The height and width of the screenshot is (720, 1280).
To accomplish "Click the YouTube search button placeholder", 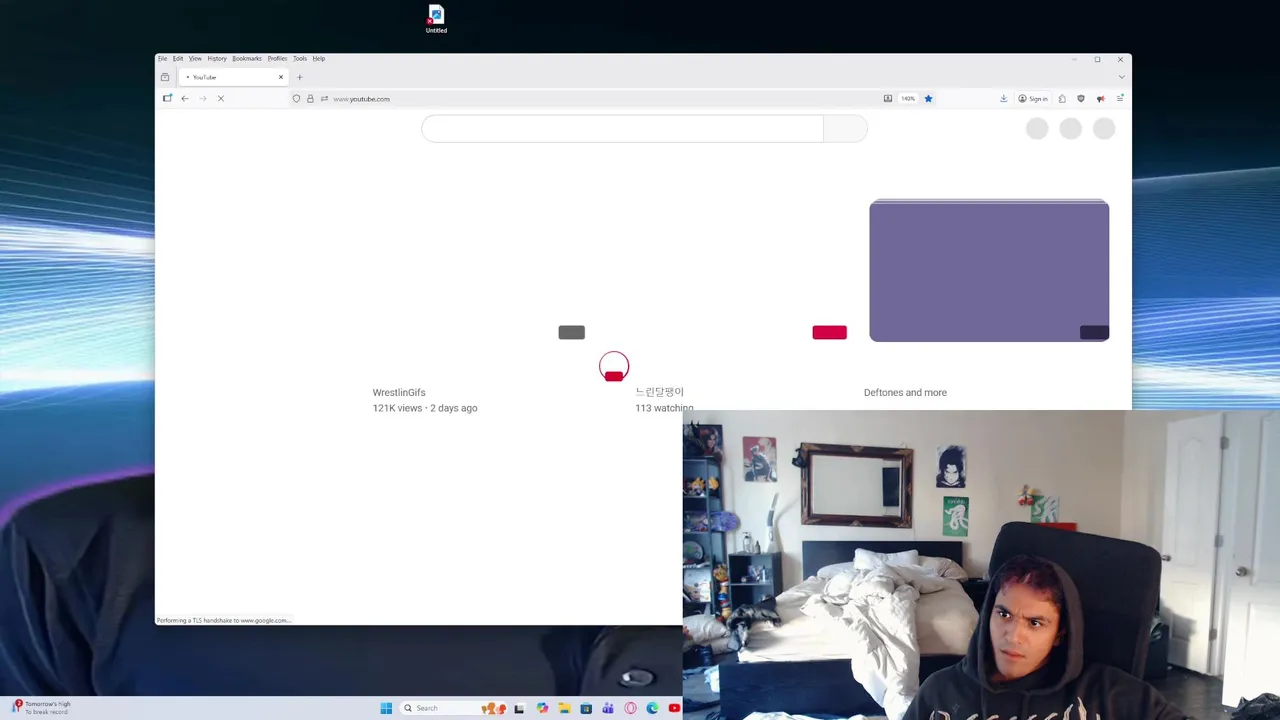I will click(x=845, y=128).
